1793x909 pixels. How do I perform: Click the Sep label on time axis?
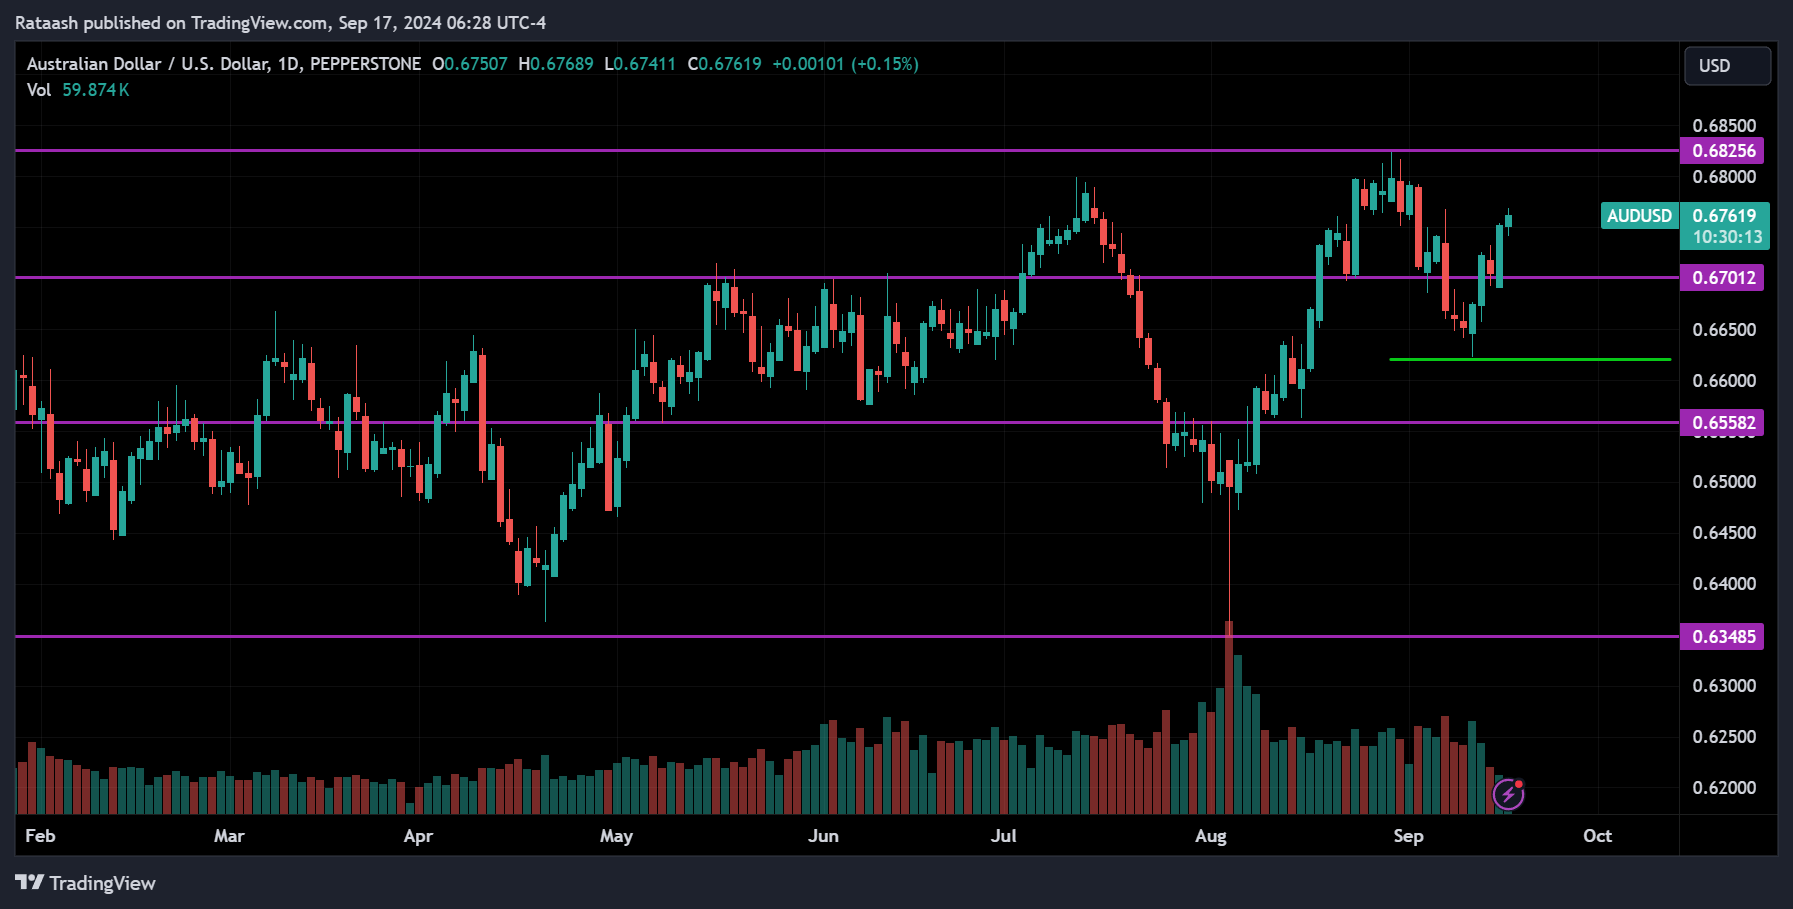1408,836
